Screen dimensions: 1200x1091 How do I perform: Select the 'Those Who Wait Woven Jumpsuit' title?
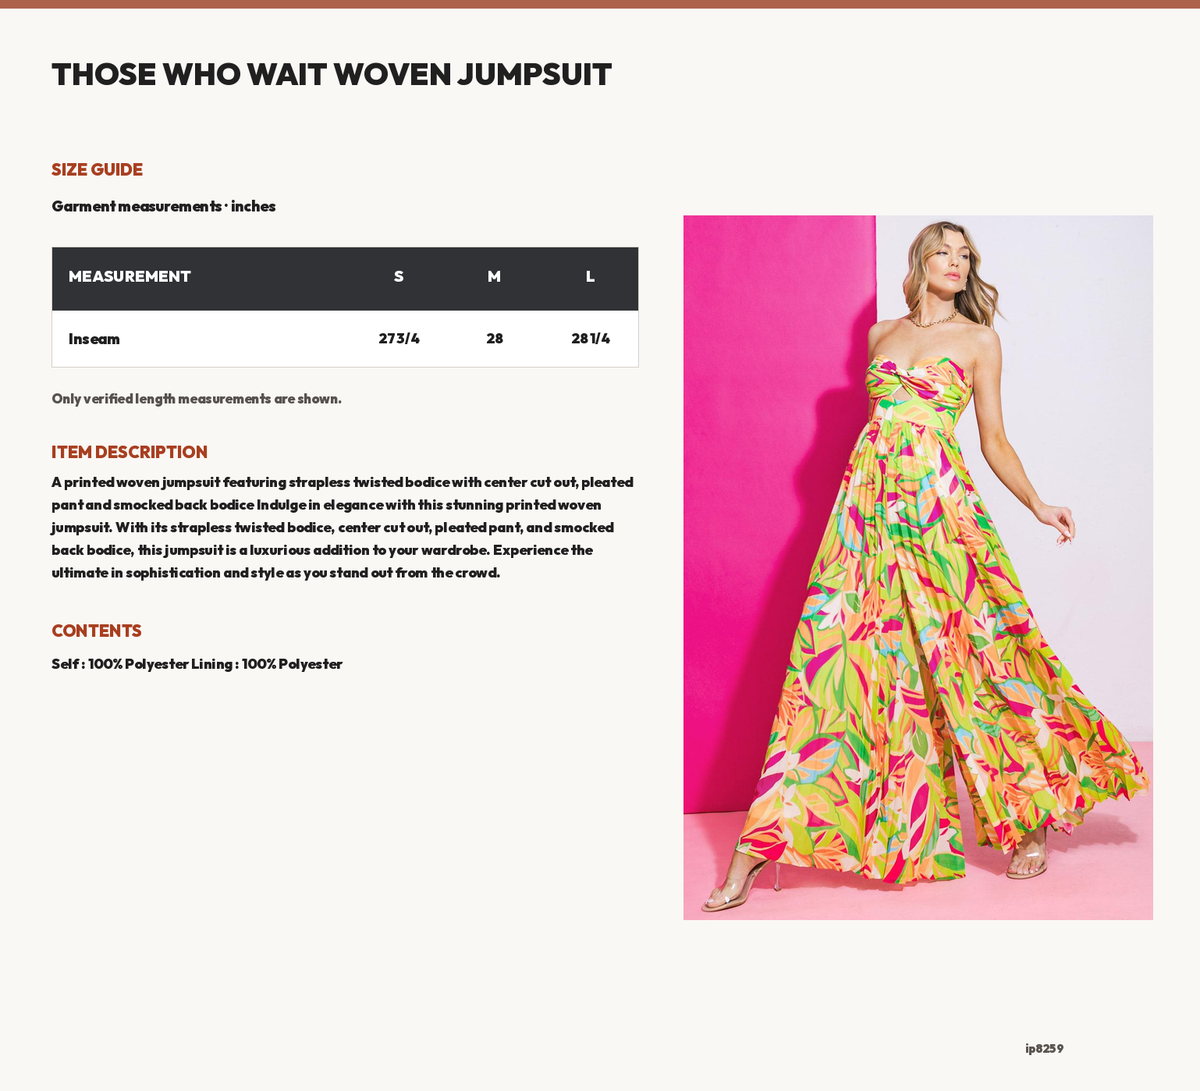point(331,74)
